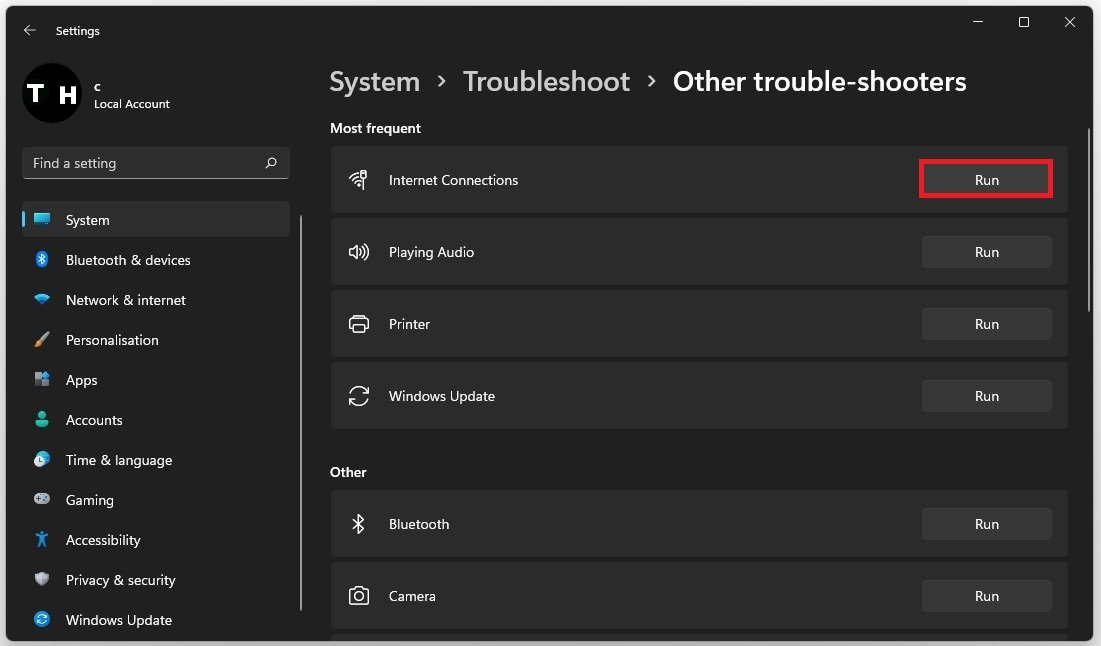Open the Apps settings section
The width and height of the screenshot is (1101, 646).
[82, 380]
